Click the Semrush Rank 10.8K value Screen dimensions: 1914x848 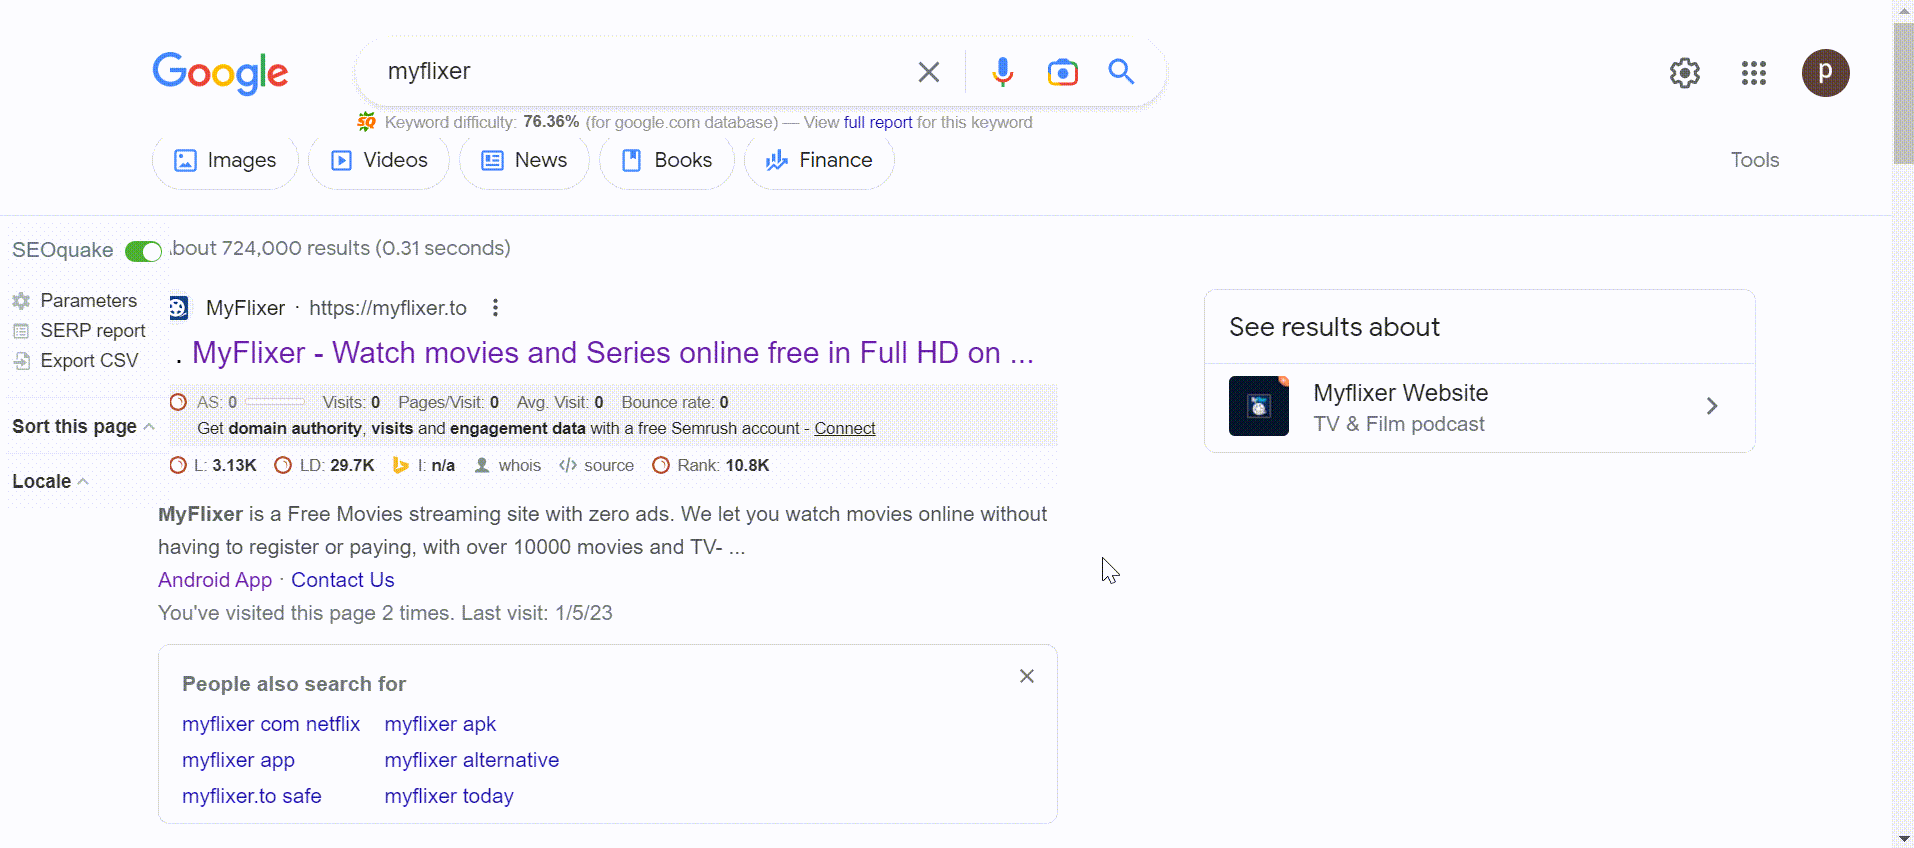pos(747,465)
